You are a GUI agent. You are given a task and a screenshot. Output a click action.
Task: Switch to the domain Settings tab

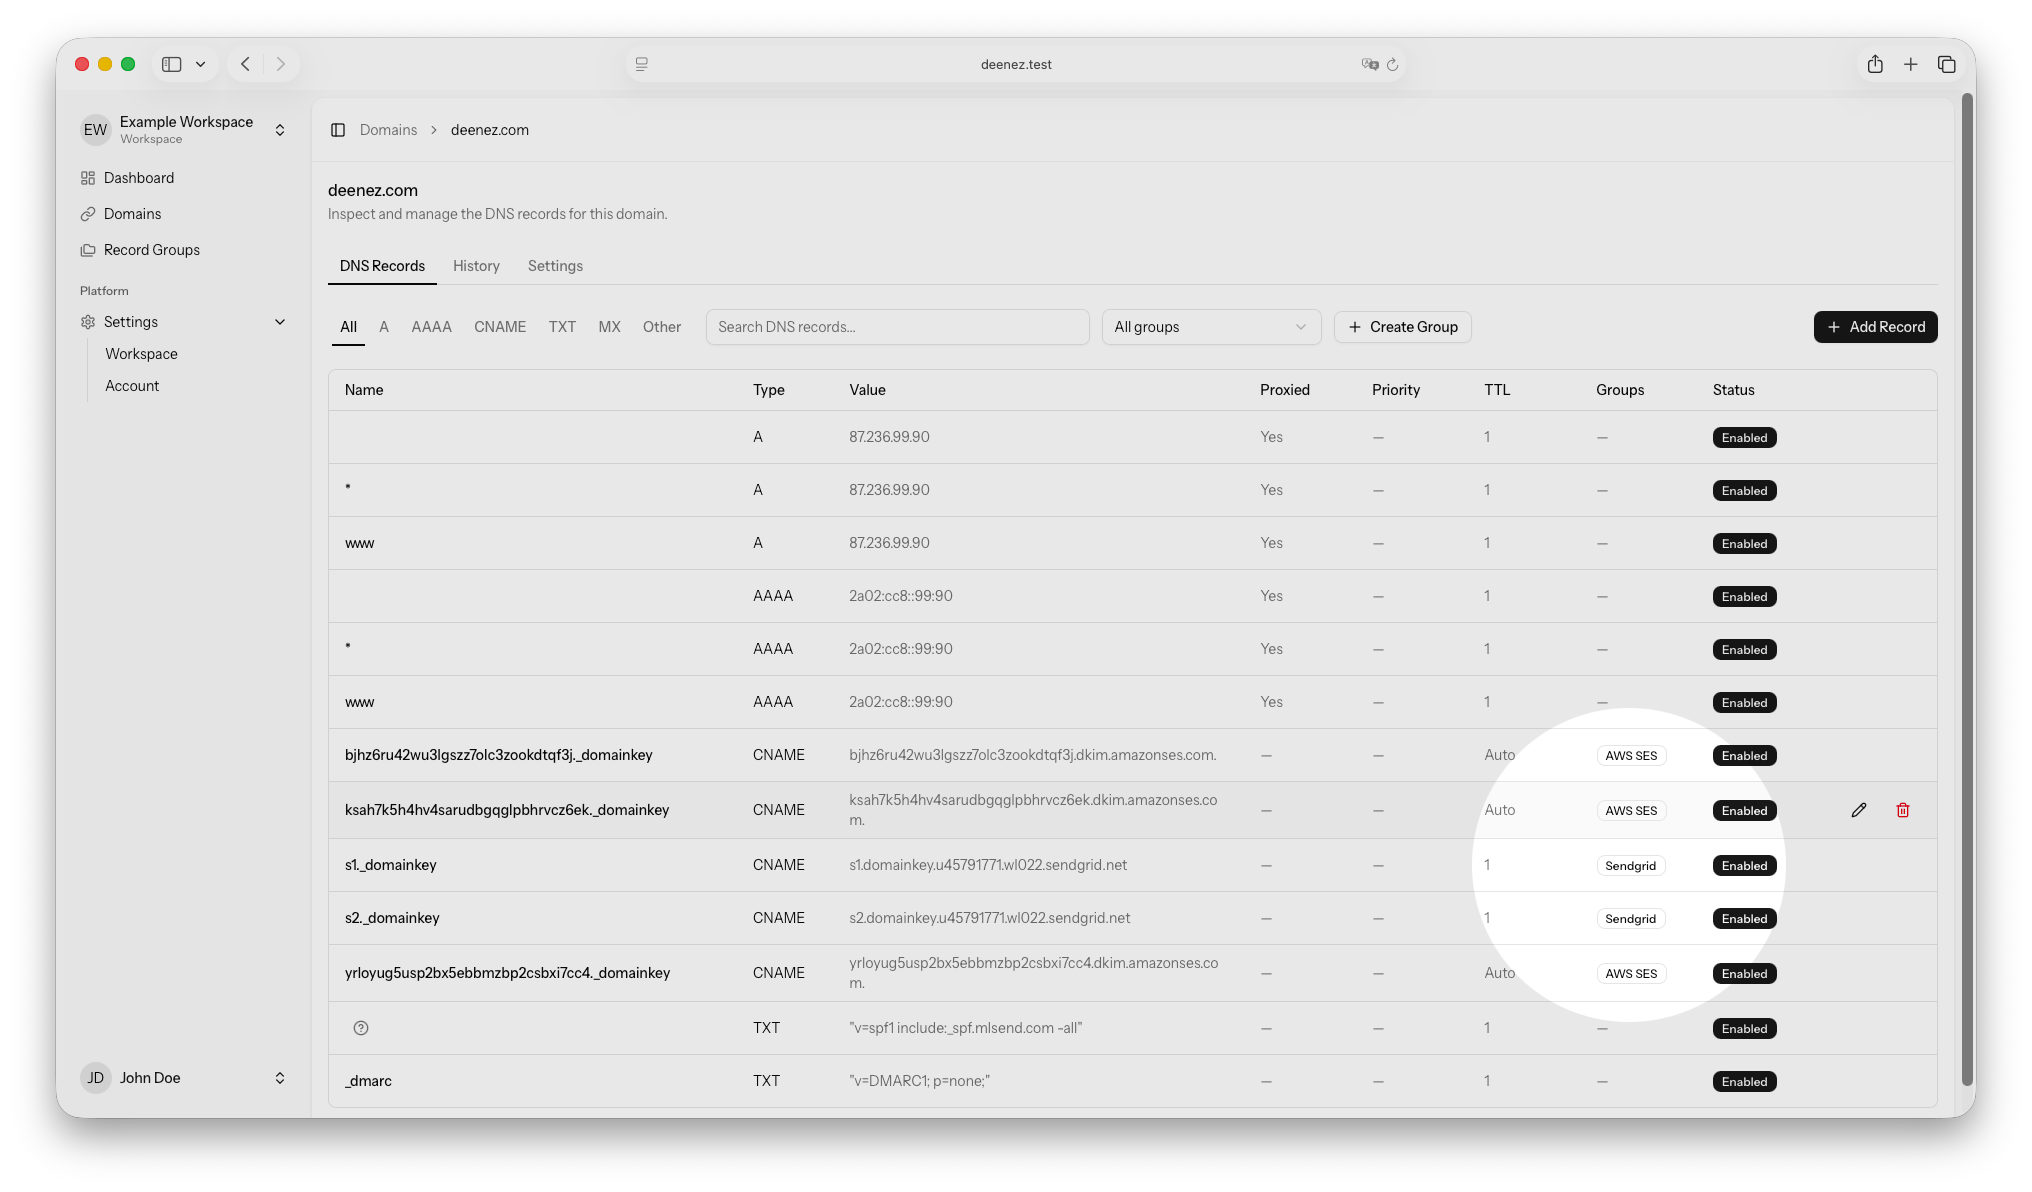click(x=555, y=266)
